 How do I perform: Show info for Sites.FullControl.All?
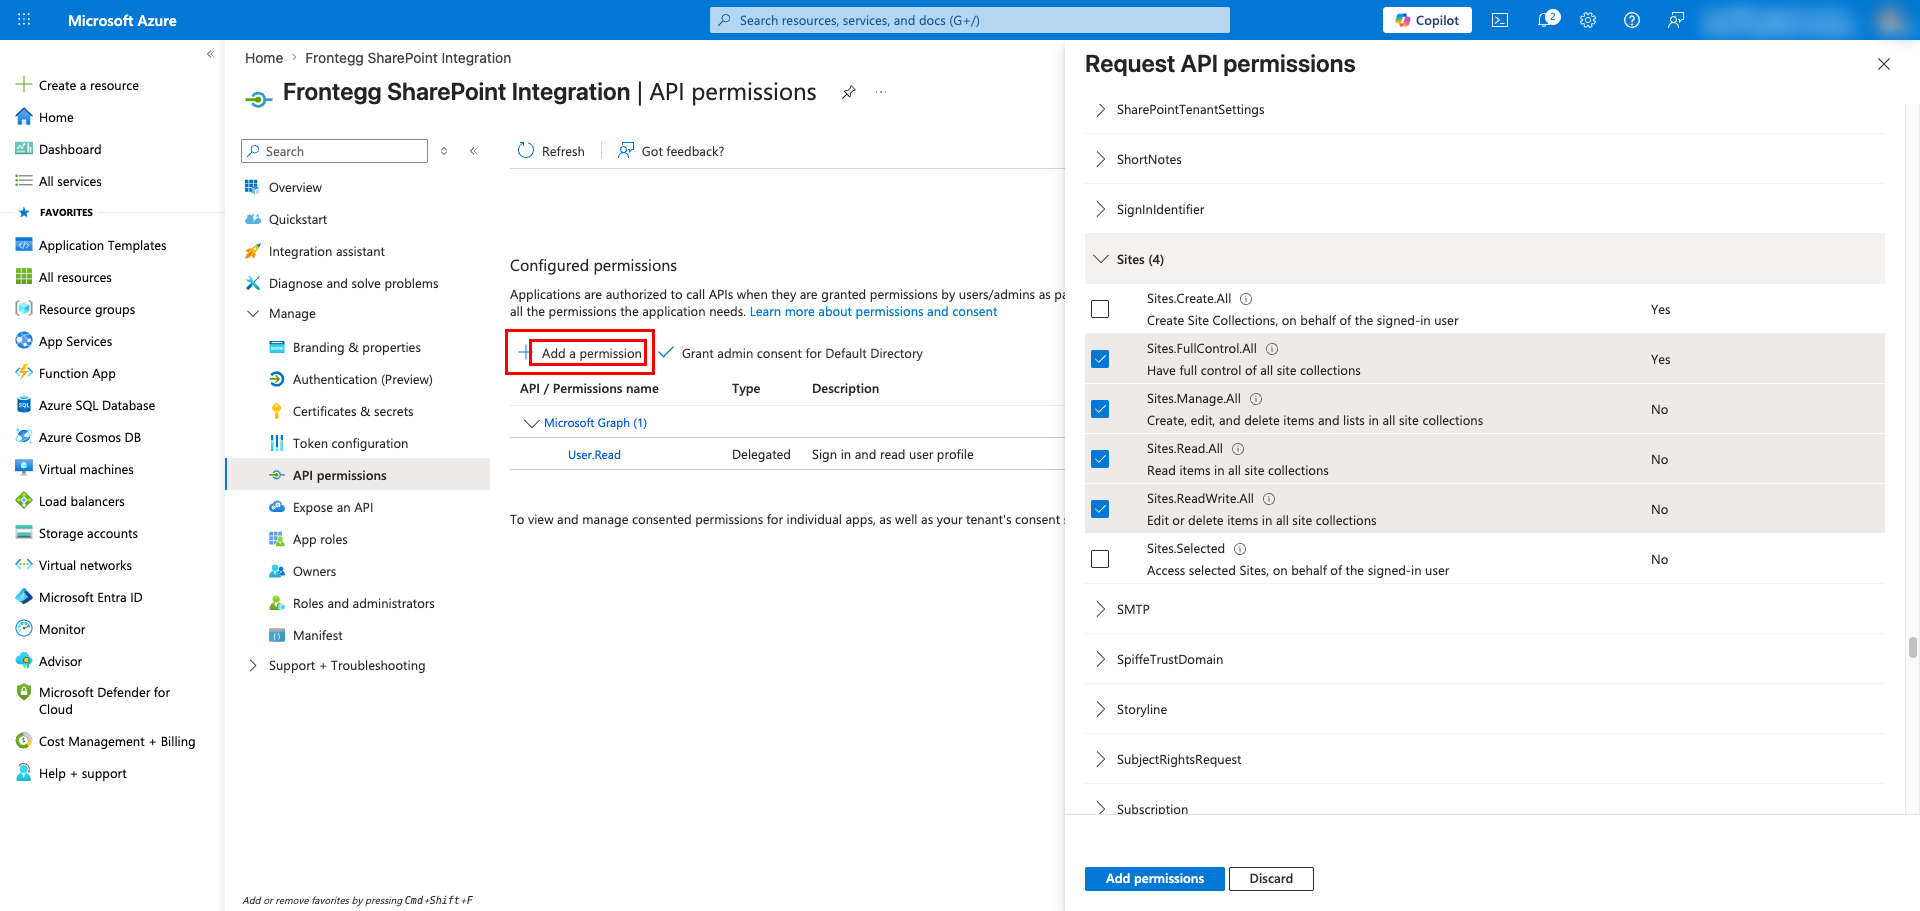[1272, 349]
